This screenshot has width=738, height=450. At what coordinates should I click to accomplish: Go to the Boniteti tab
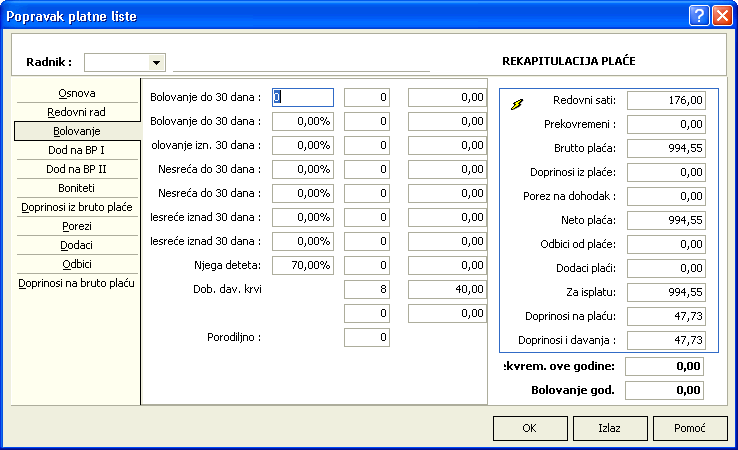pyautogui.click(x=77, y=188)
